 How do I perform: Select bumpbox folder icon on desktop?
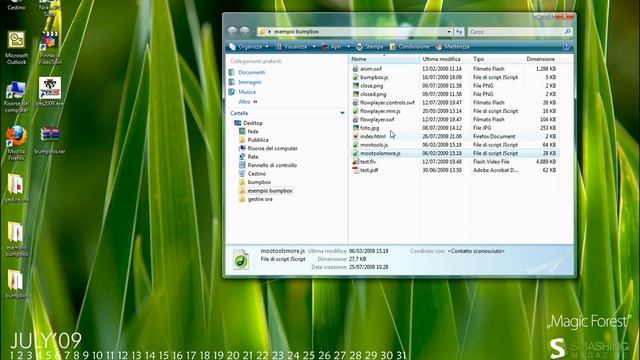point(16,284)
